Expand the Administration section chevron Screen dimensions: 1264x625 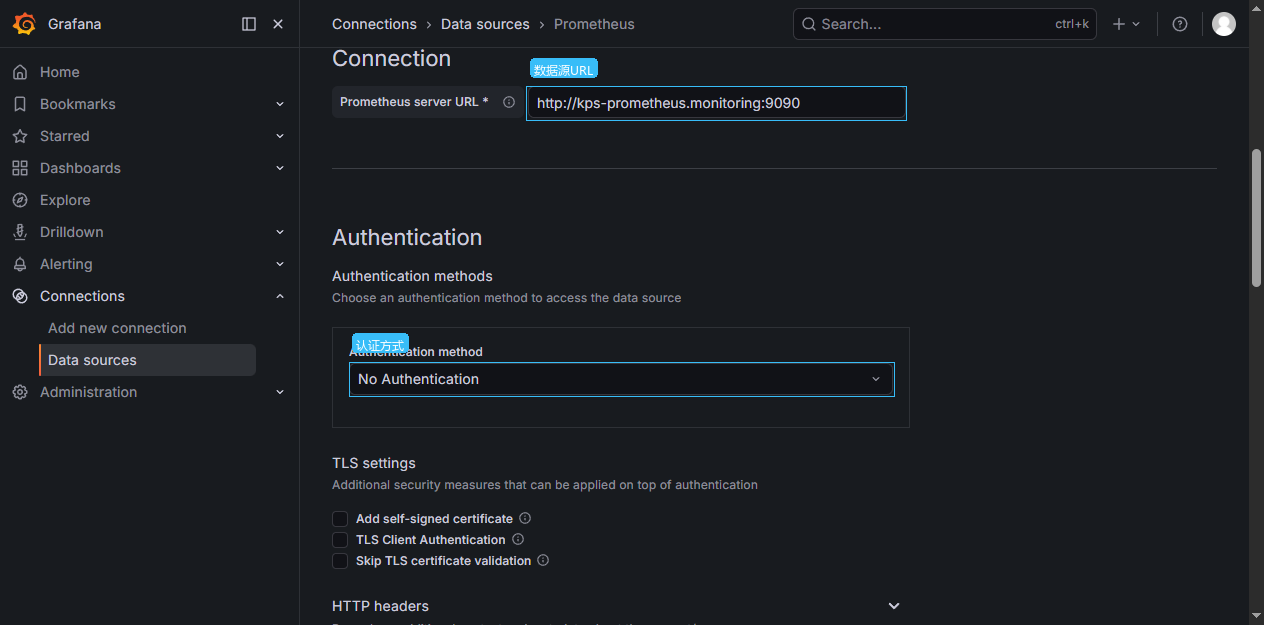(x=280, y=392)
